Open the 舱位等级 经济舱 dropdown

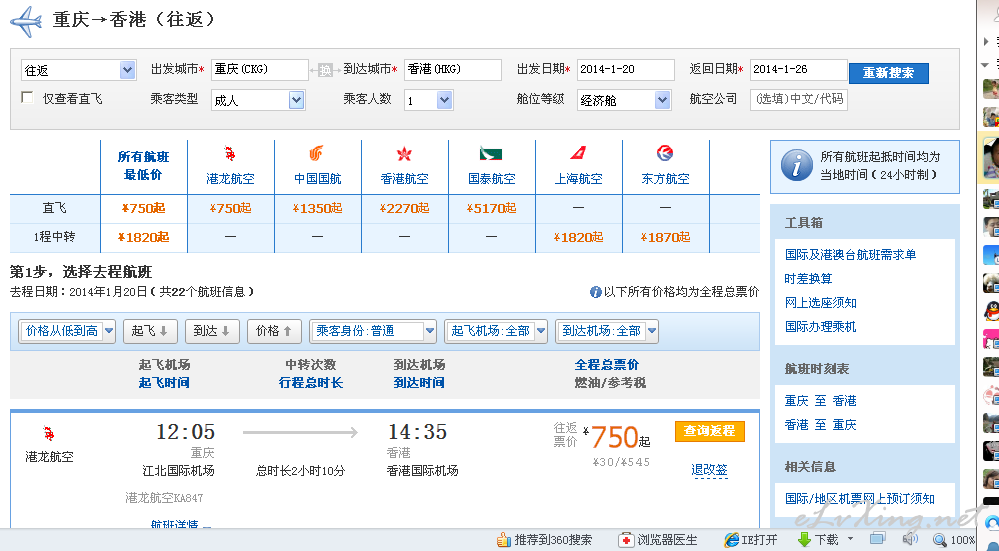coord(624,100)
